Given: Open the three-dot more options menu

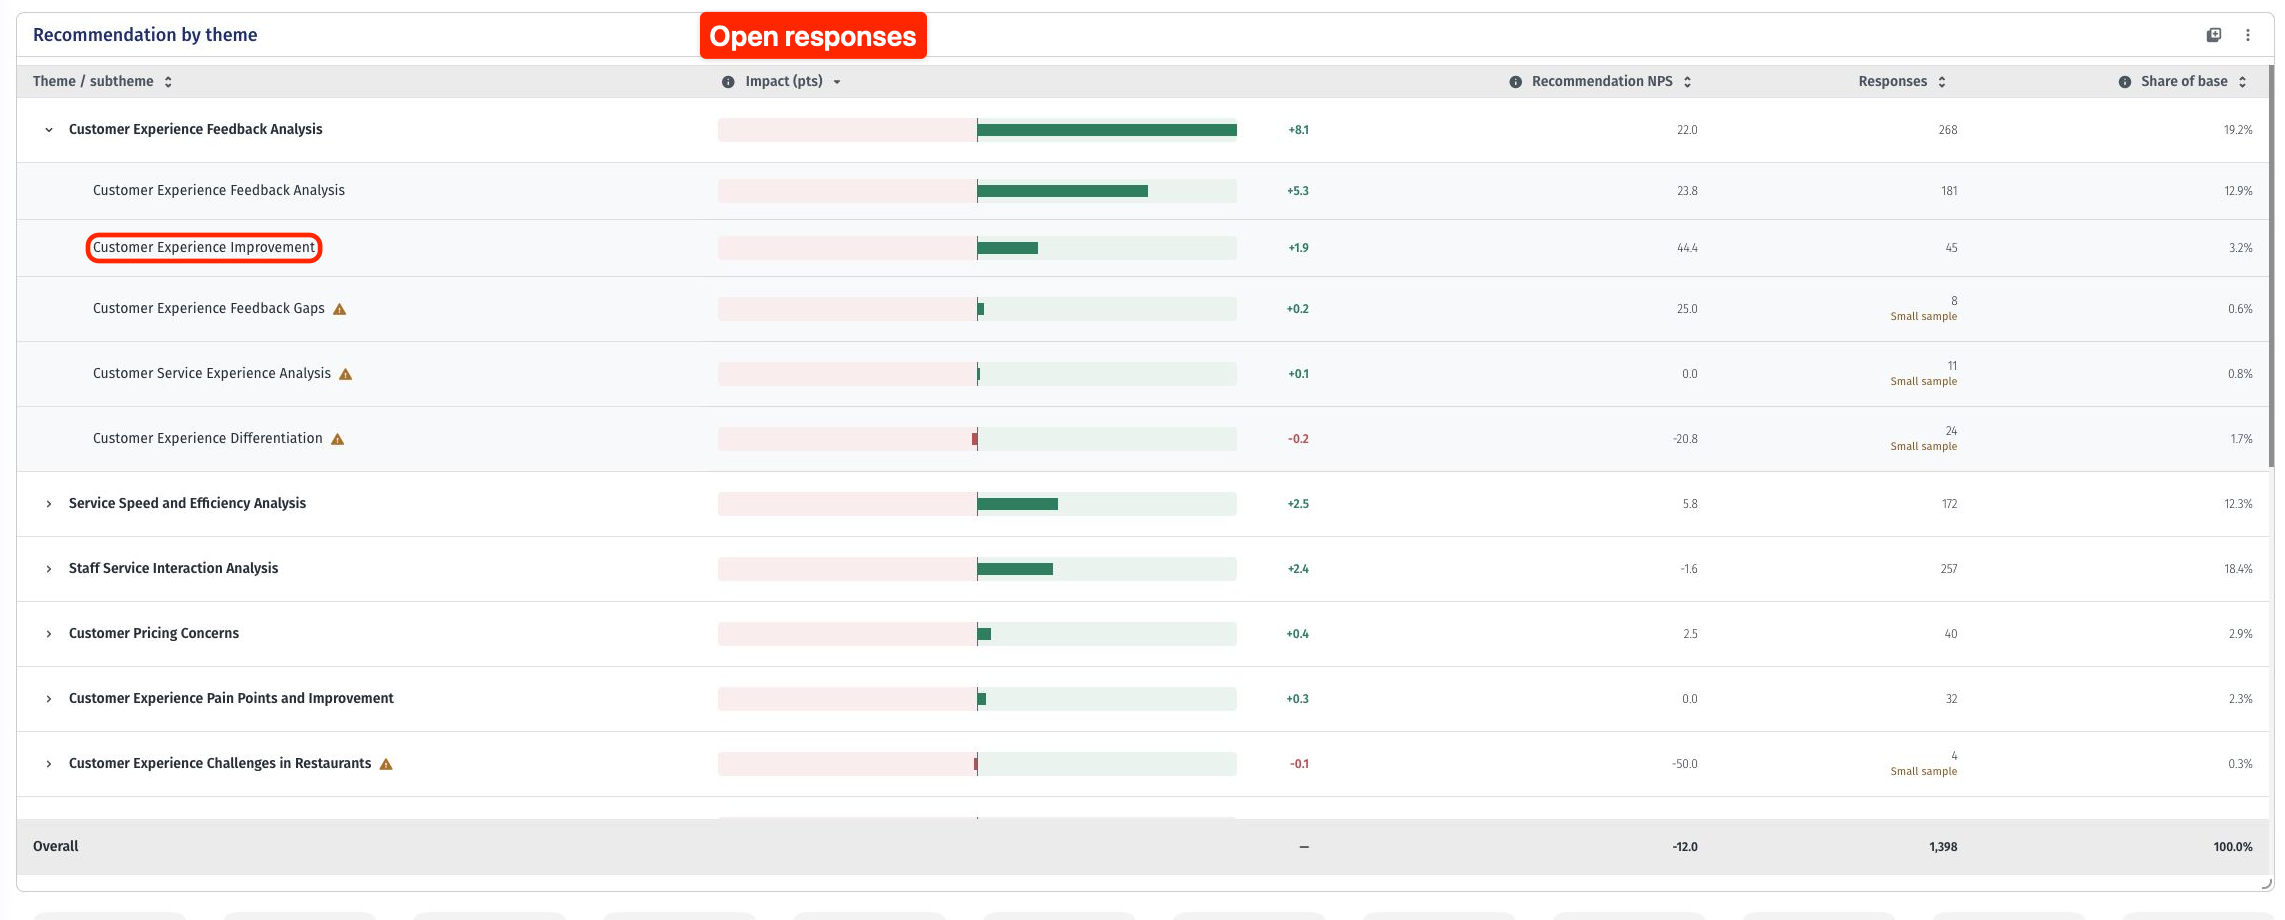Looking at the screenshot, I should click(x=2248, y=35).
